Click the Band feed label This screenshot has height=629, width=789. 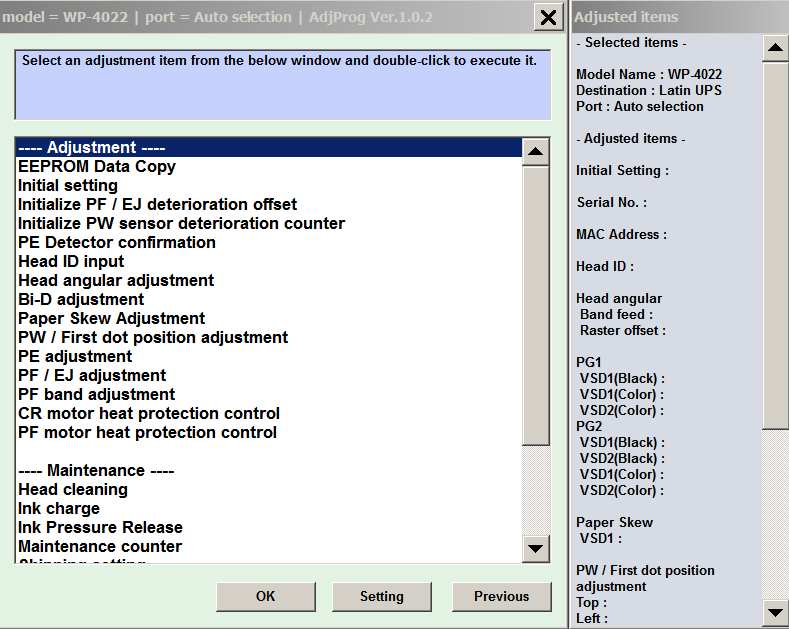pos(616,314)
